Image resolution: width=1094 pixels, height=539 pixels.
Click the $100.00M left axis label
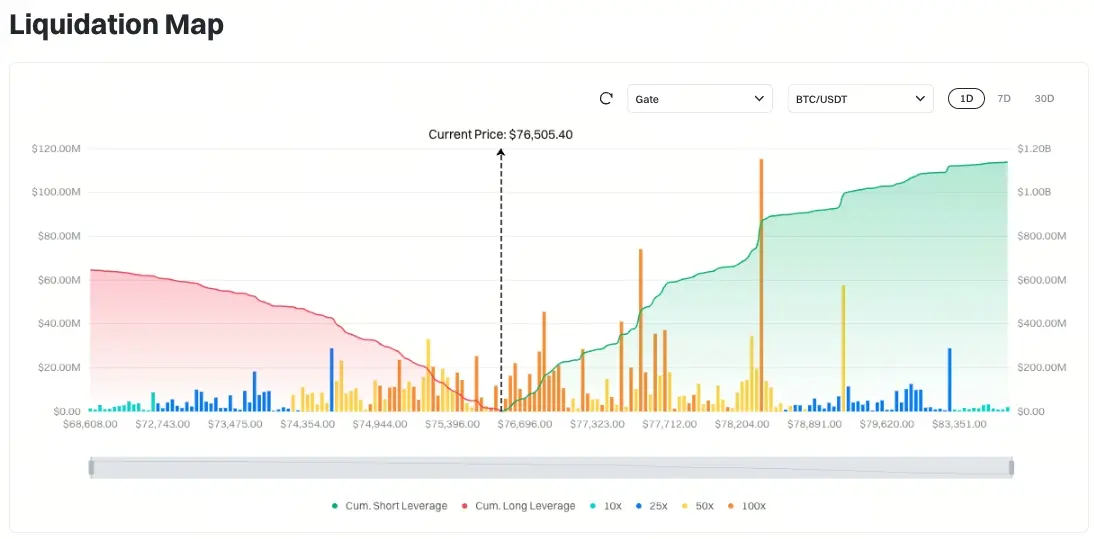(57, 192)
